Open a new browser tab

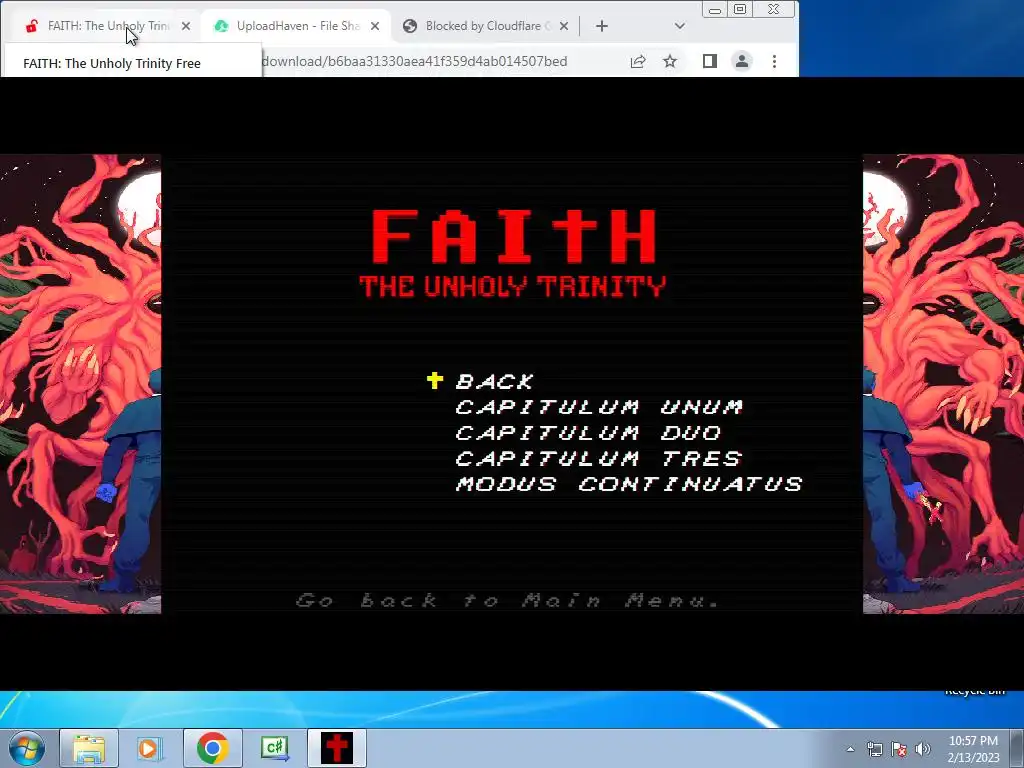(x=601, y=26)
